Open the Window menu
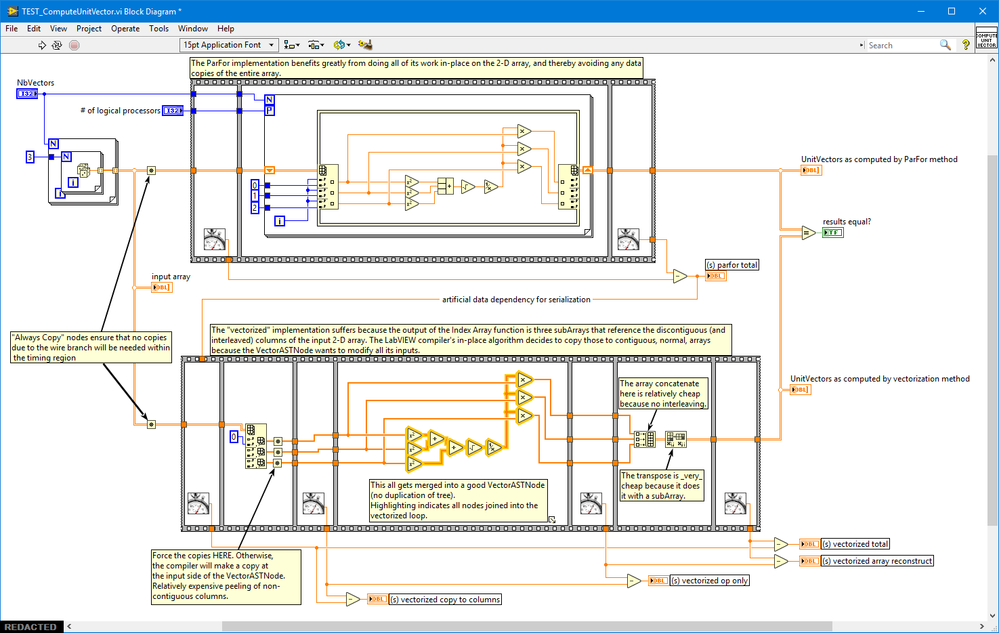Screen dimensions: 999x633 [192, 29]
